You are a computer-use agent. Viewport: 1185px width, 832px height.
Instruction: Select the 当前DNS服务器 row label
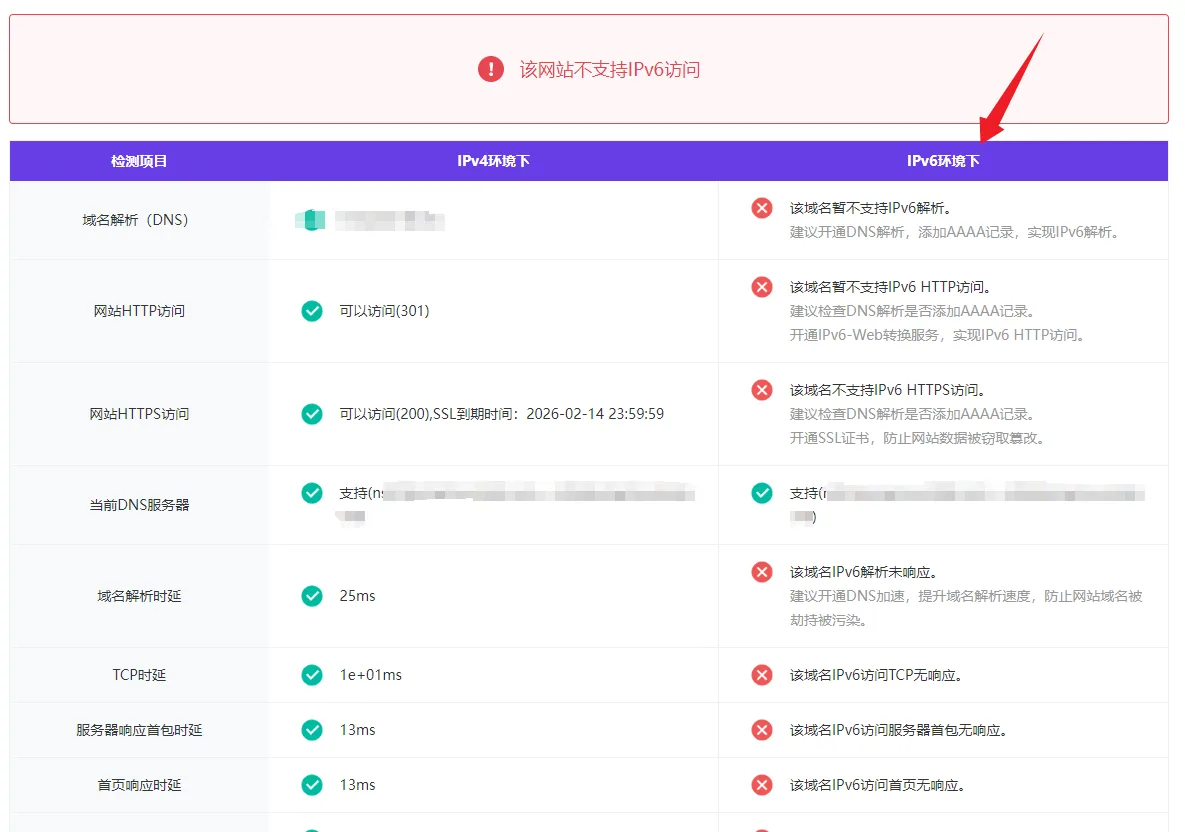pyautogui.click(x=139, y=505)
